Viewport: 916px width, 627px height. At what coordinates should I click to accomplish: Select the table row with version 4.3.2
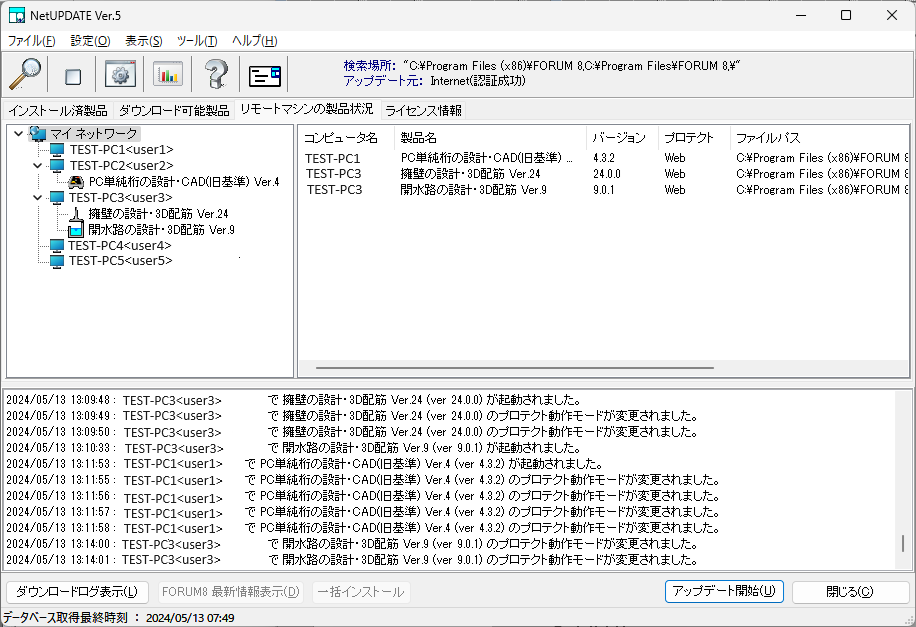click(x=605, y=158)
